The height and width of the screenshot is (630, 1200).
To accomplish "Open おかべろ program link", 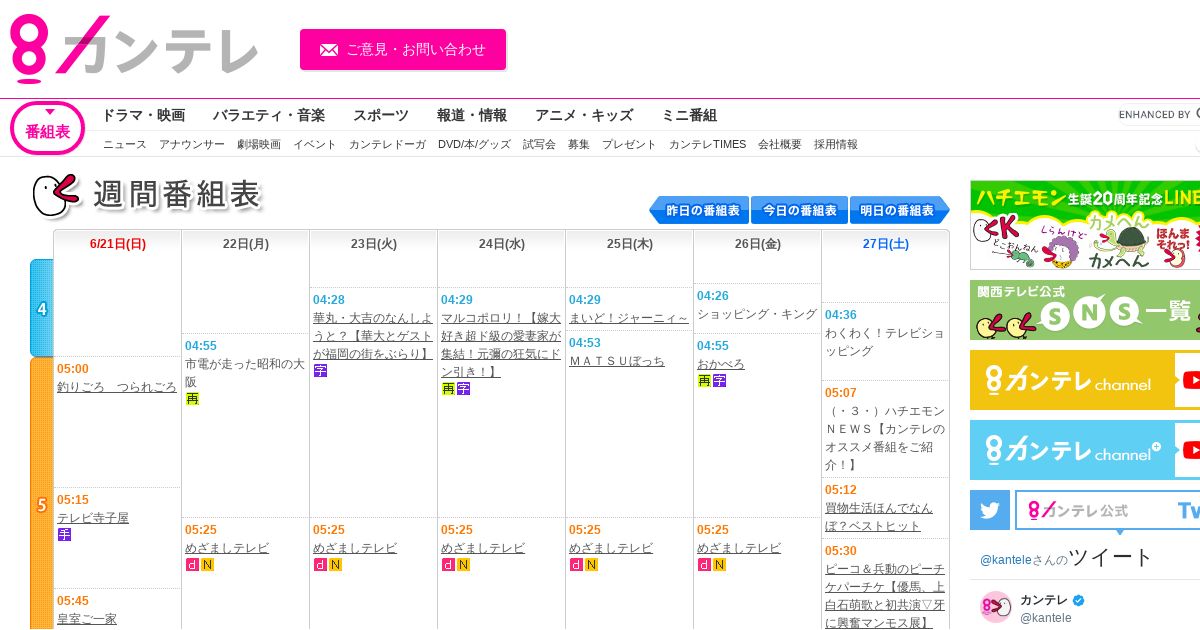I will pyautogui.click(x=721, y=364).
